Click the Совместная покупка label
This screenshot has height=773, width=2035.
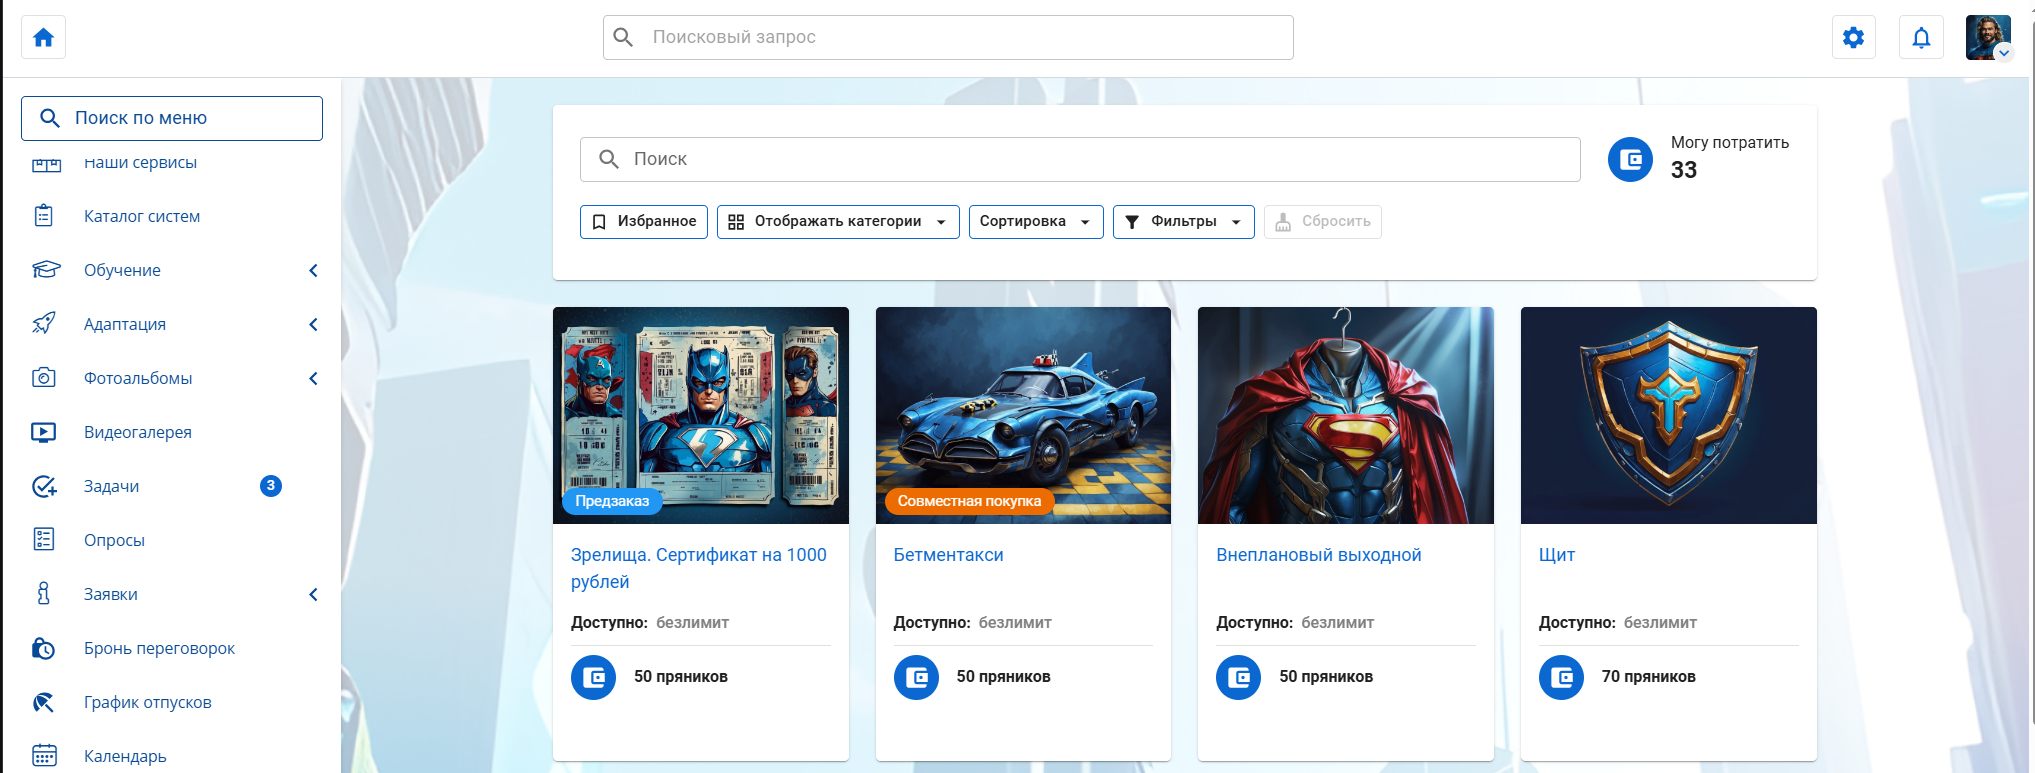coord(969,501)
